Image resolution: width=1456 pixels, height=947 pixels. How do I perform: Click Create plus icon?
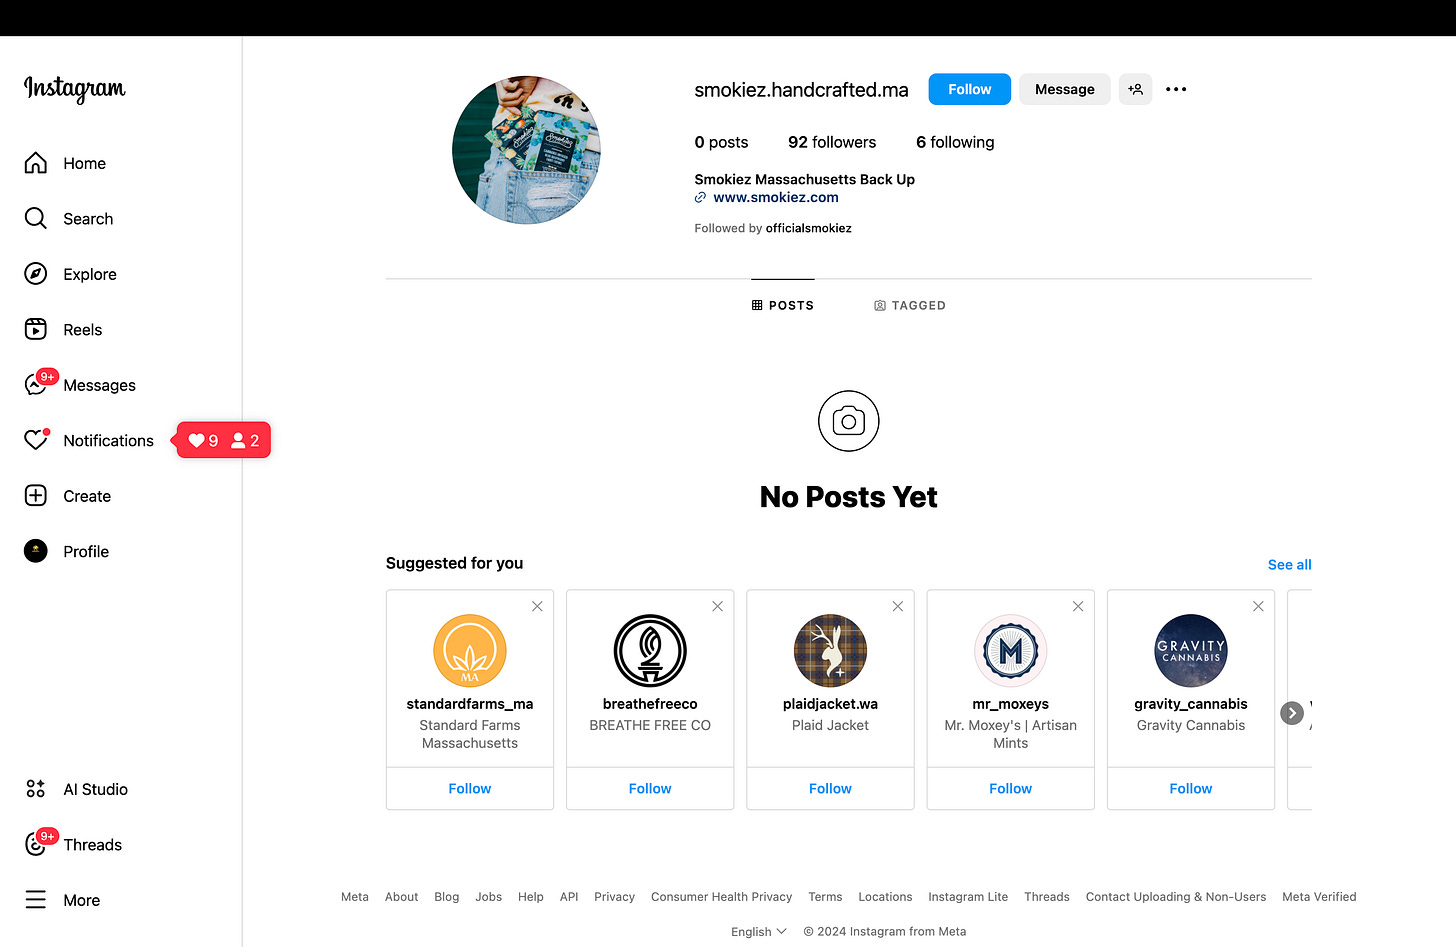[x=36, y=496]
